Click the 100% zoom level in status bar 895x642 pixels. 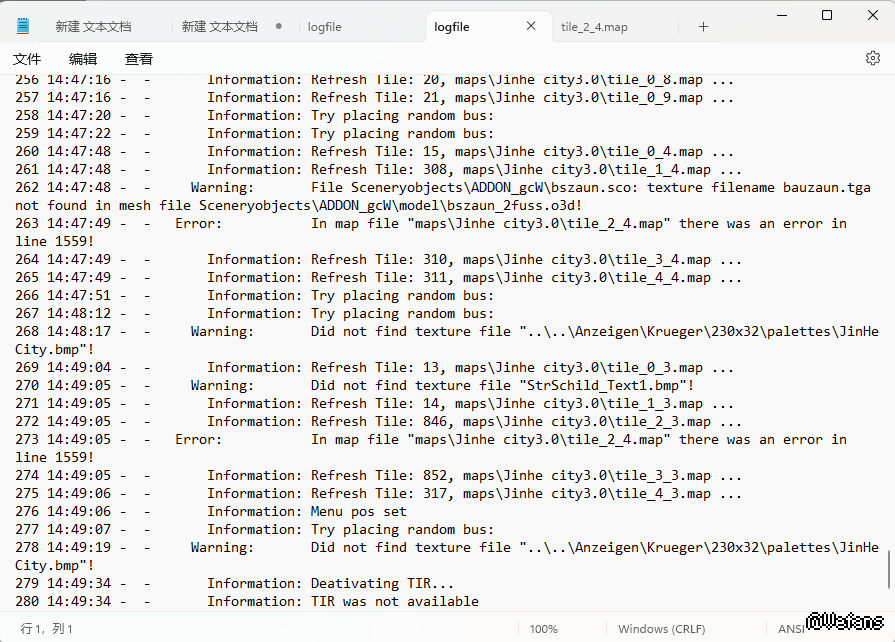point(544,629)
